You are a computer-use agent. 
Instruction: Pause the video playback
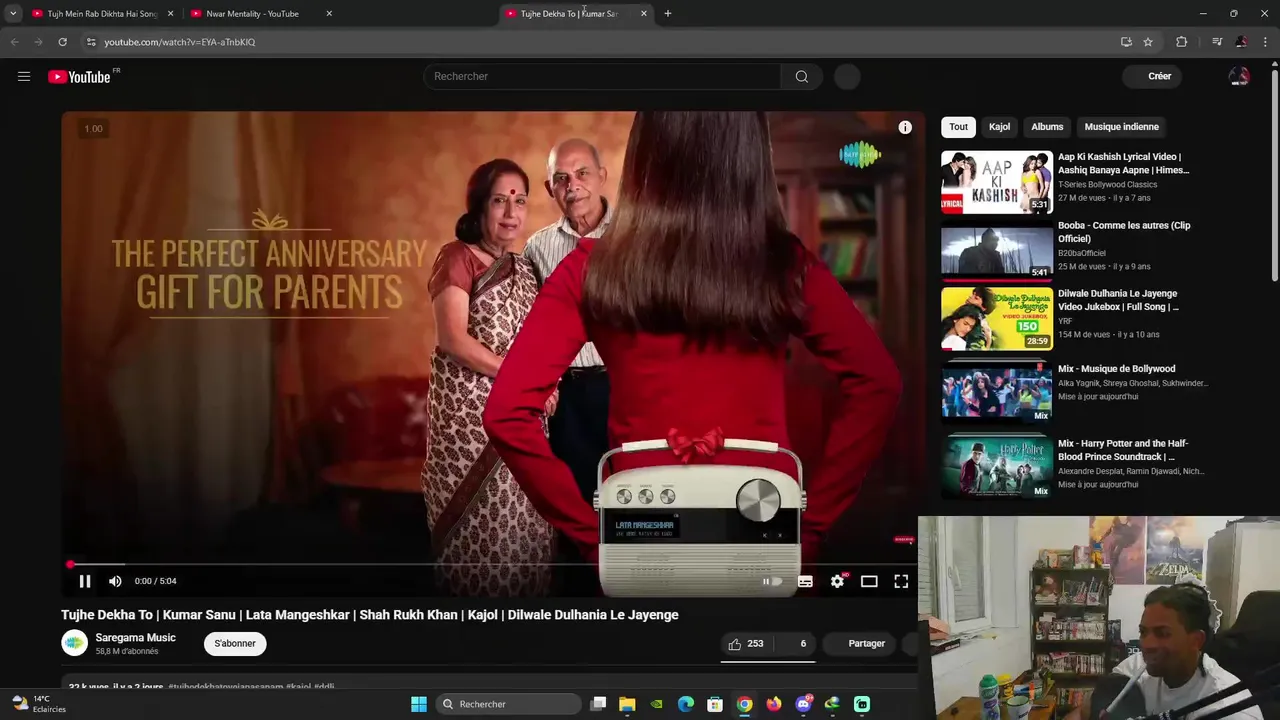[85, 581]
